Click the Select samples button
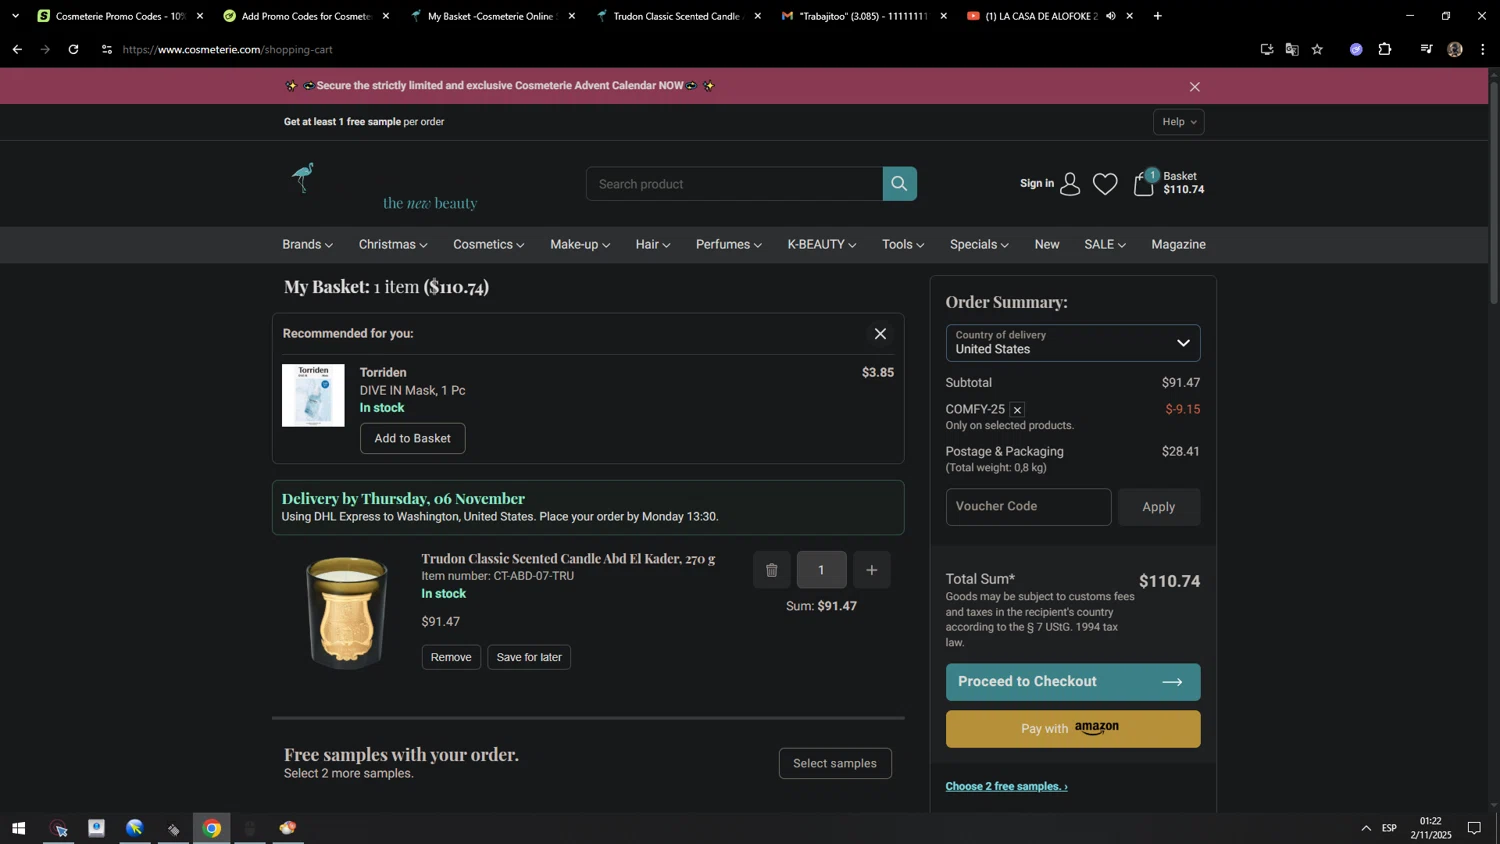1500x844 pixels. coord(835,764)
